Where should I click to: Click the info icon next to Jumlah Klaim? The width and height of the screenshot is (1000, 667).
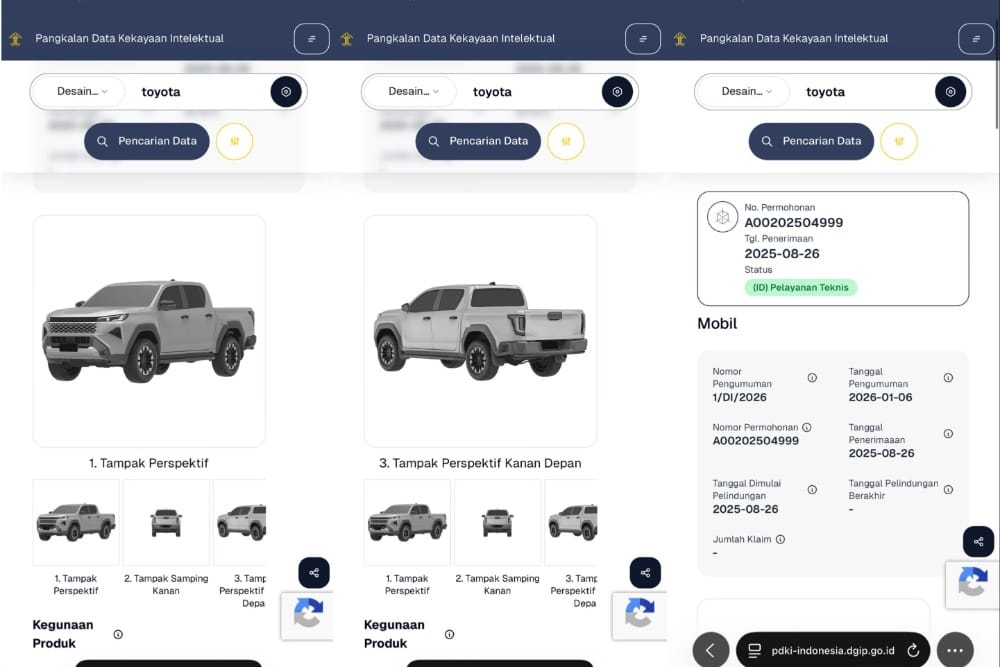[780, 539]
